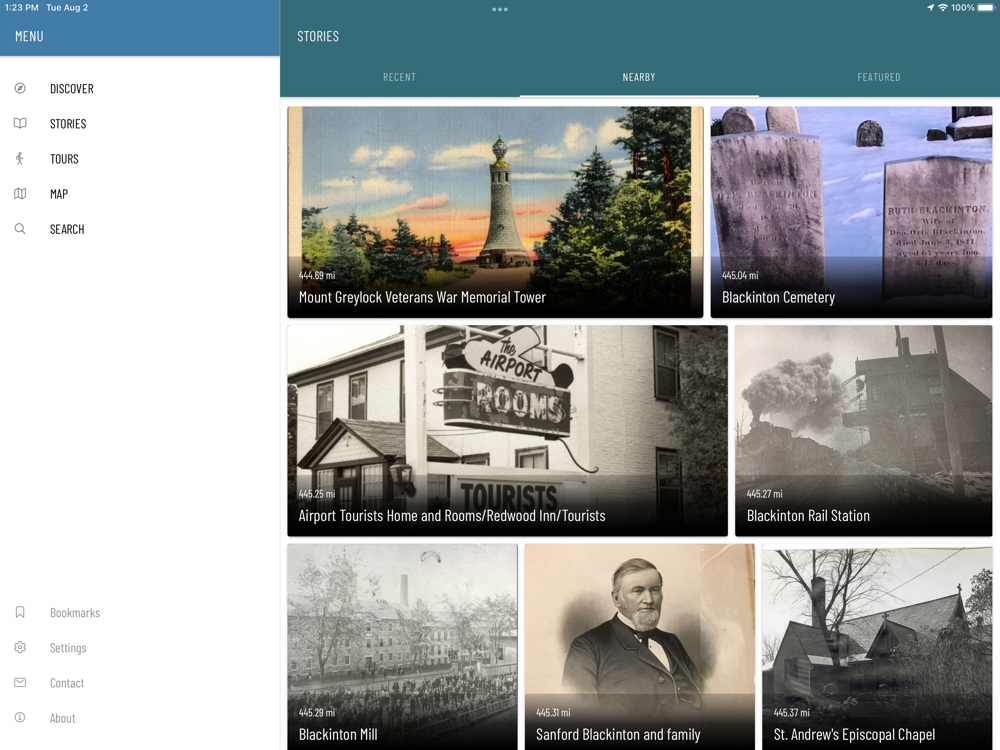
Task: Open Sanford Blackinton and family story
Action: click(640, 647)
